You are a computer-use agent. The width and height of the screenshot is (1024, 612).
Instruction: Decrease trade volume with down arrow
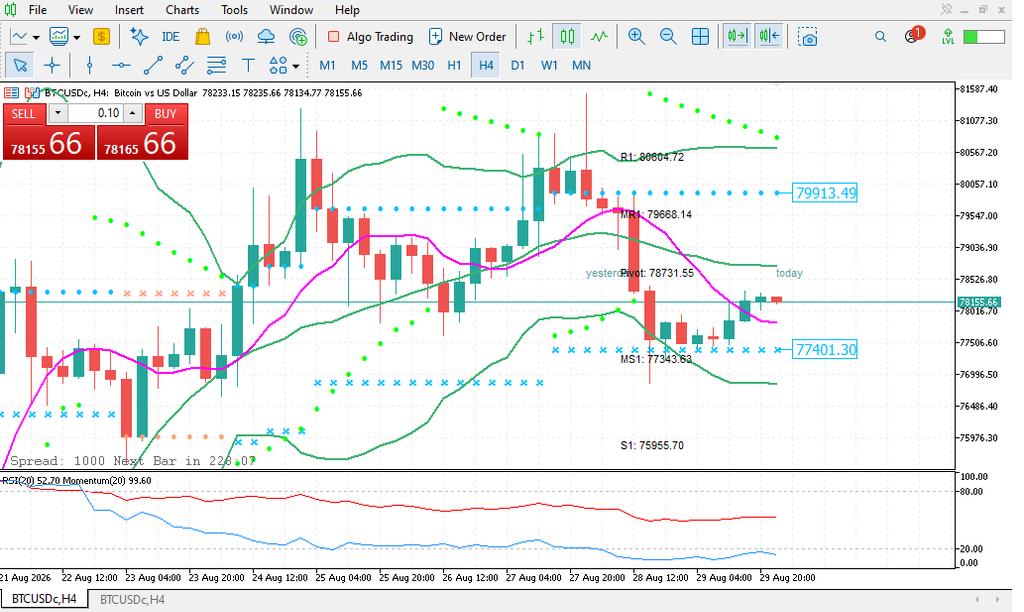click(57, 114)
